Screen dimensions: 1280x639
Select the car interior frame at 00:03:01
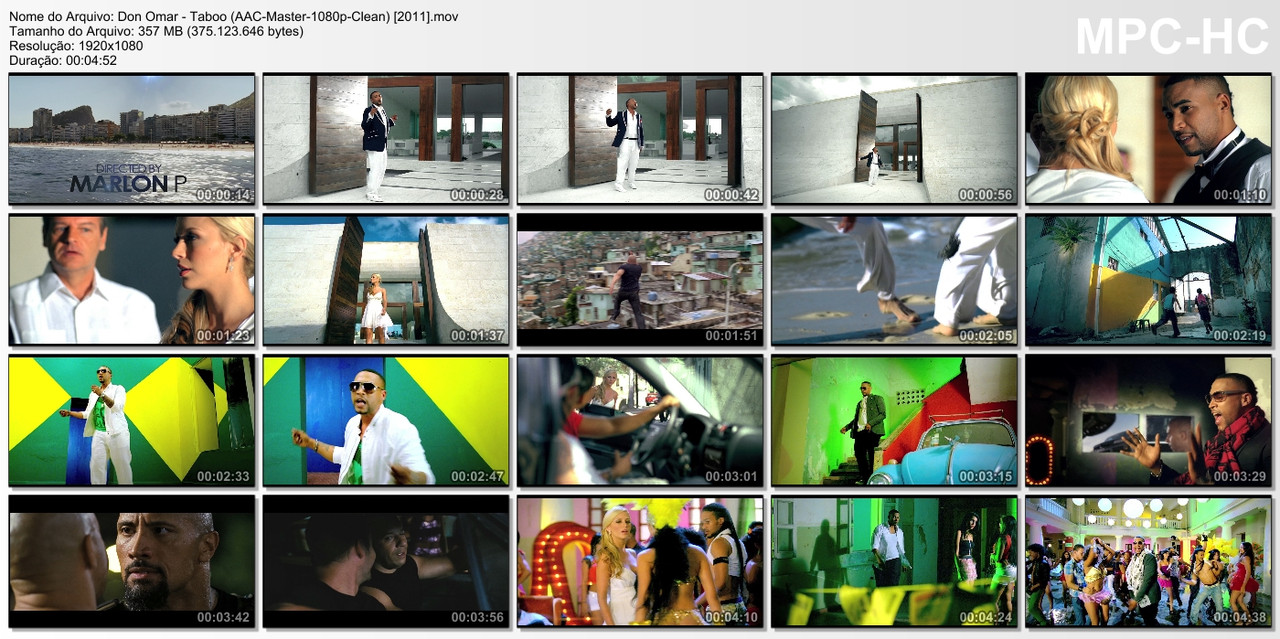640,421
